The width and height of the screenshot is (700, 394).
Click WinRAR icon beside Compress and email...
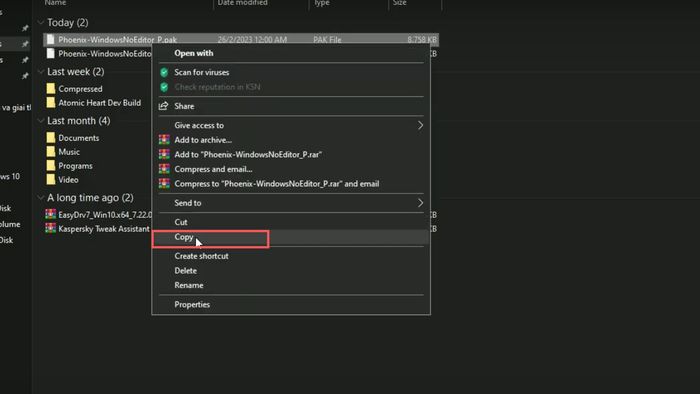pyautogui.click(x=164, y=169)
